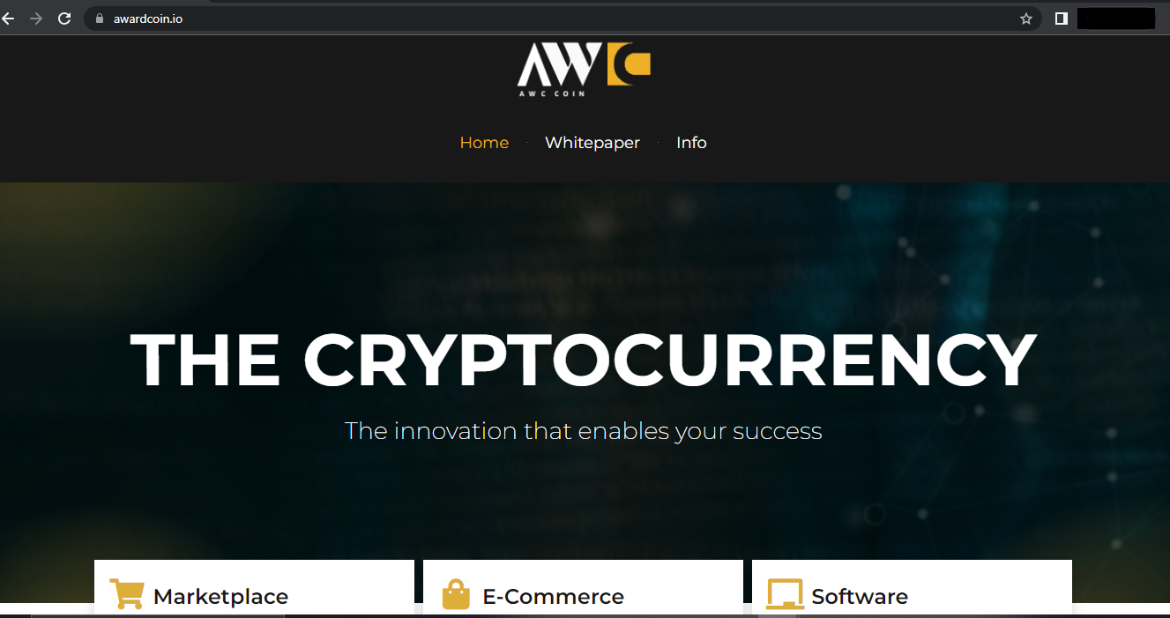Open the Home menu item
This screenshot has height=618, width=1170.
[x=484, y=143]
